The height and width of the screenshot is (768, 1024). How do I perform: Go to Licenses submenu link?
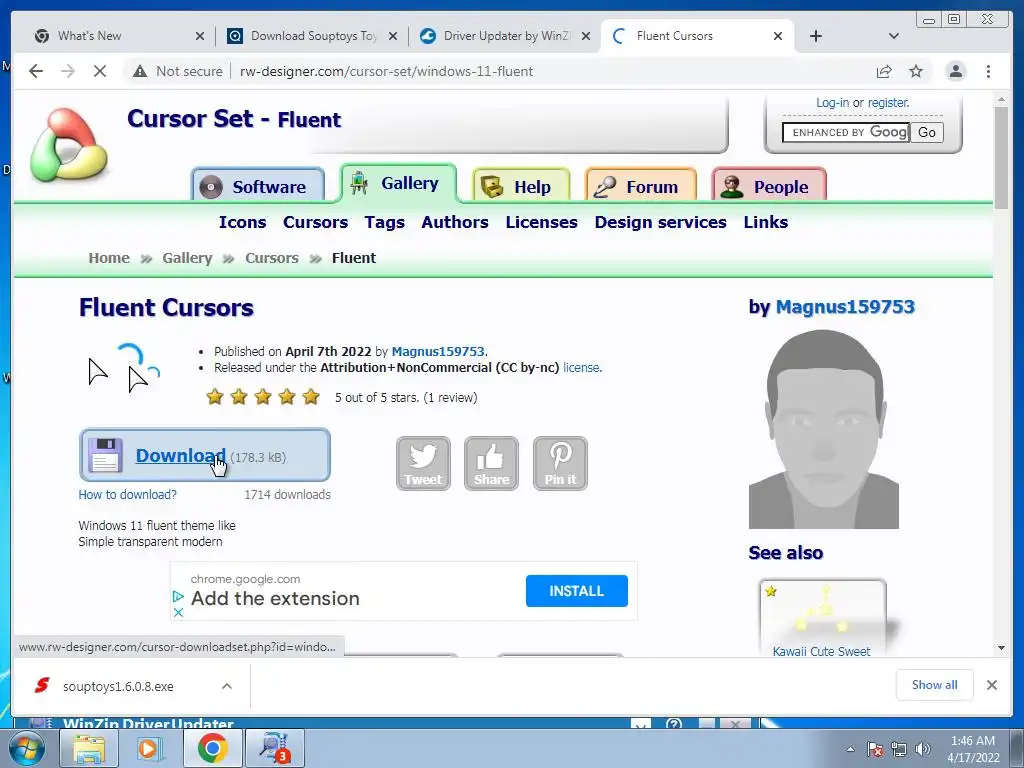(541, 222)
